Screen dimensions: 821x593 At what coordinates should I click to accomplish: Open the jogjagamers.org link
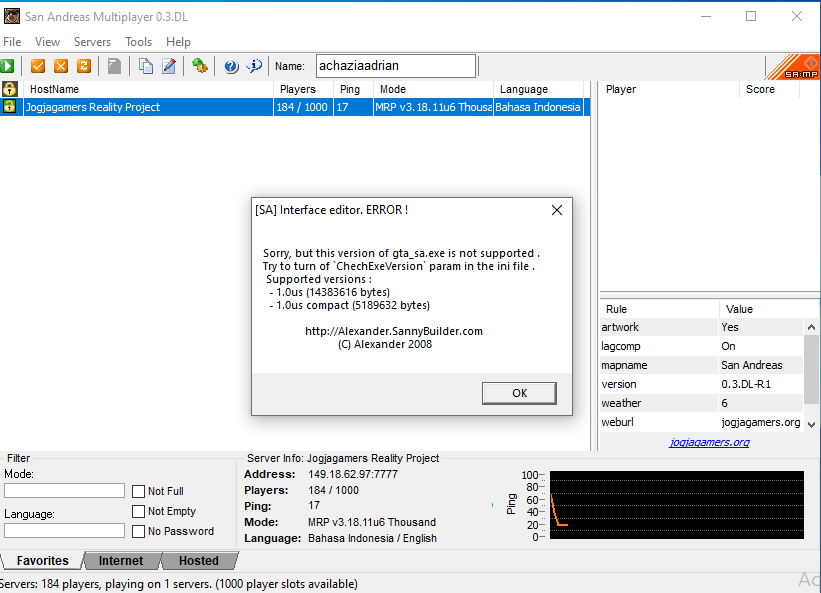[x=709, y=442]
